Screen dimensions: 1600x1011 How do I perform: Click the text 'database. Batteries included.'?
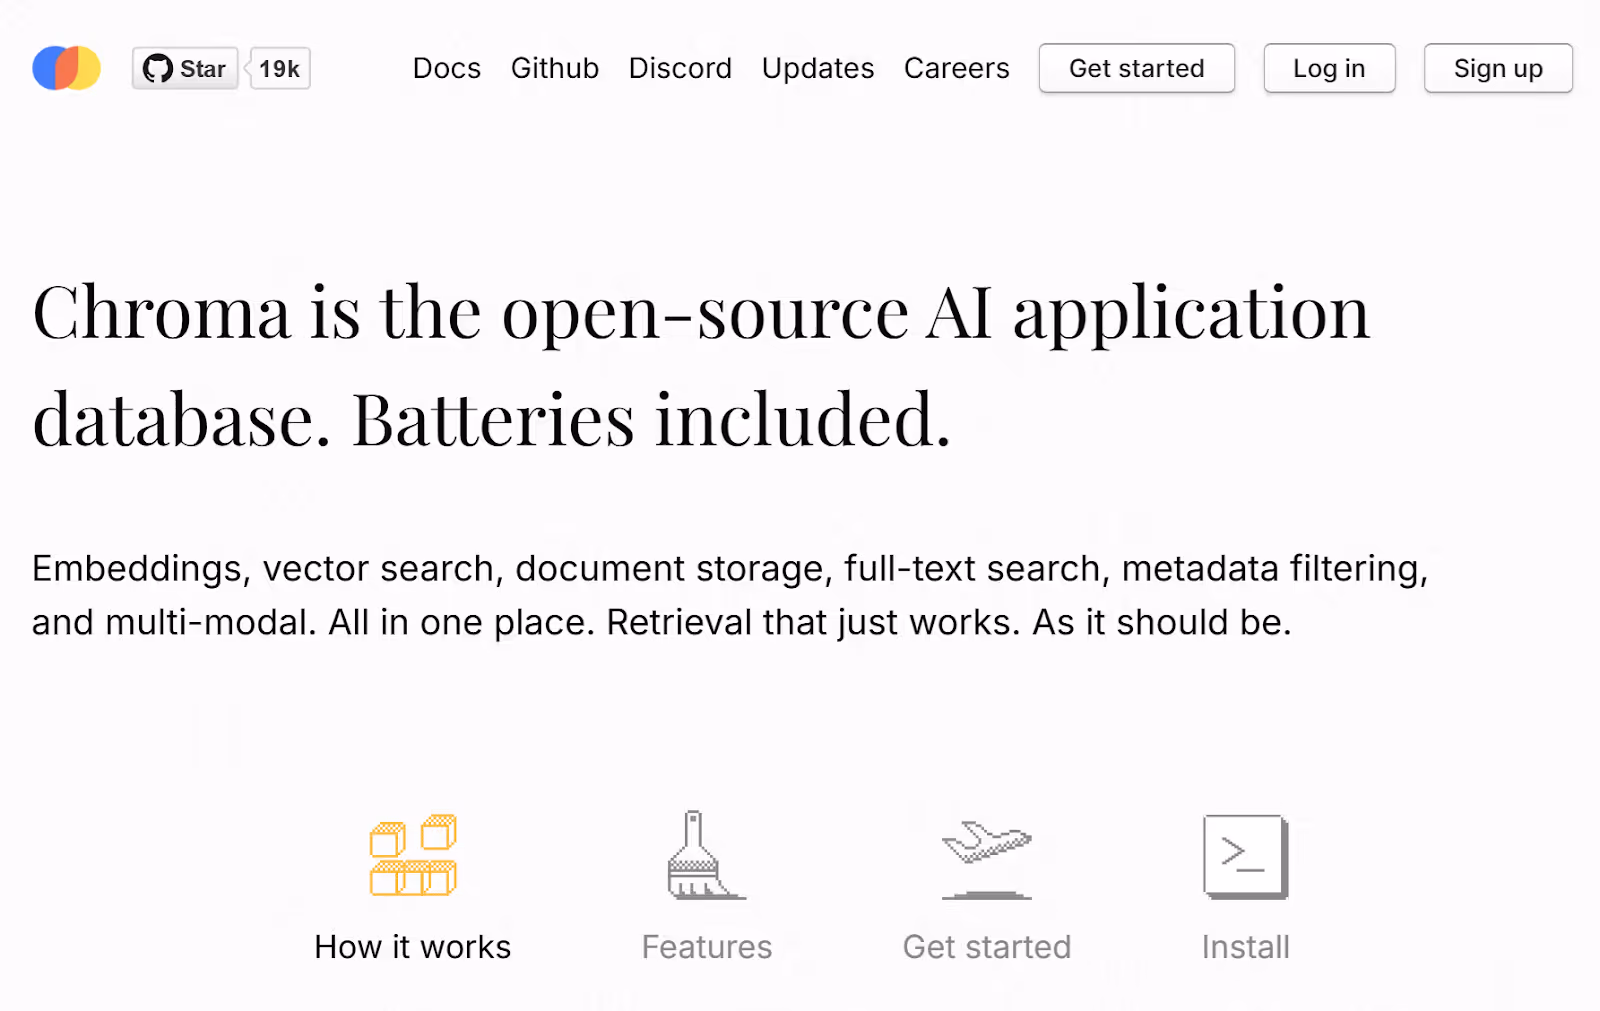click(x=492, y=419)
